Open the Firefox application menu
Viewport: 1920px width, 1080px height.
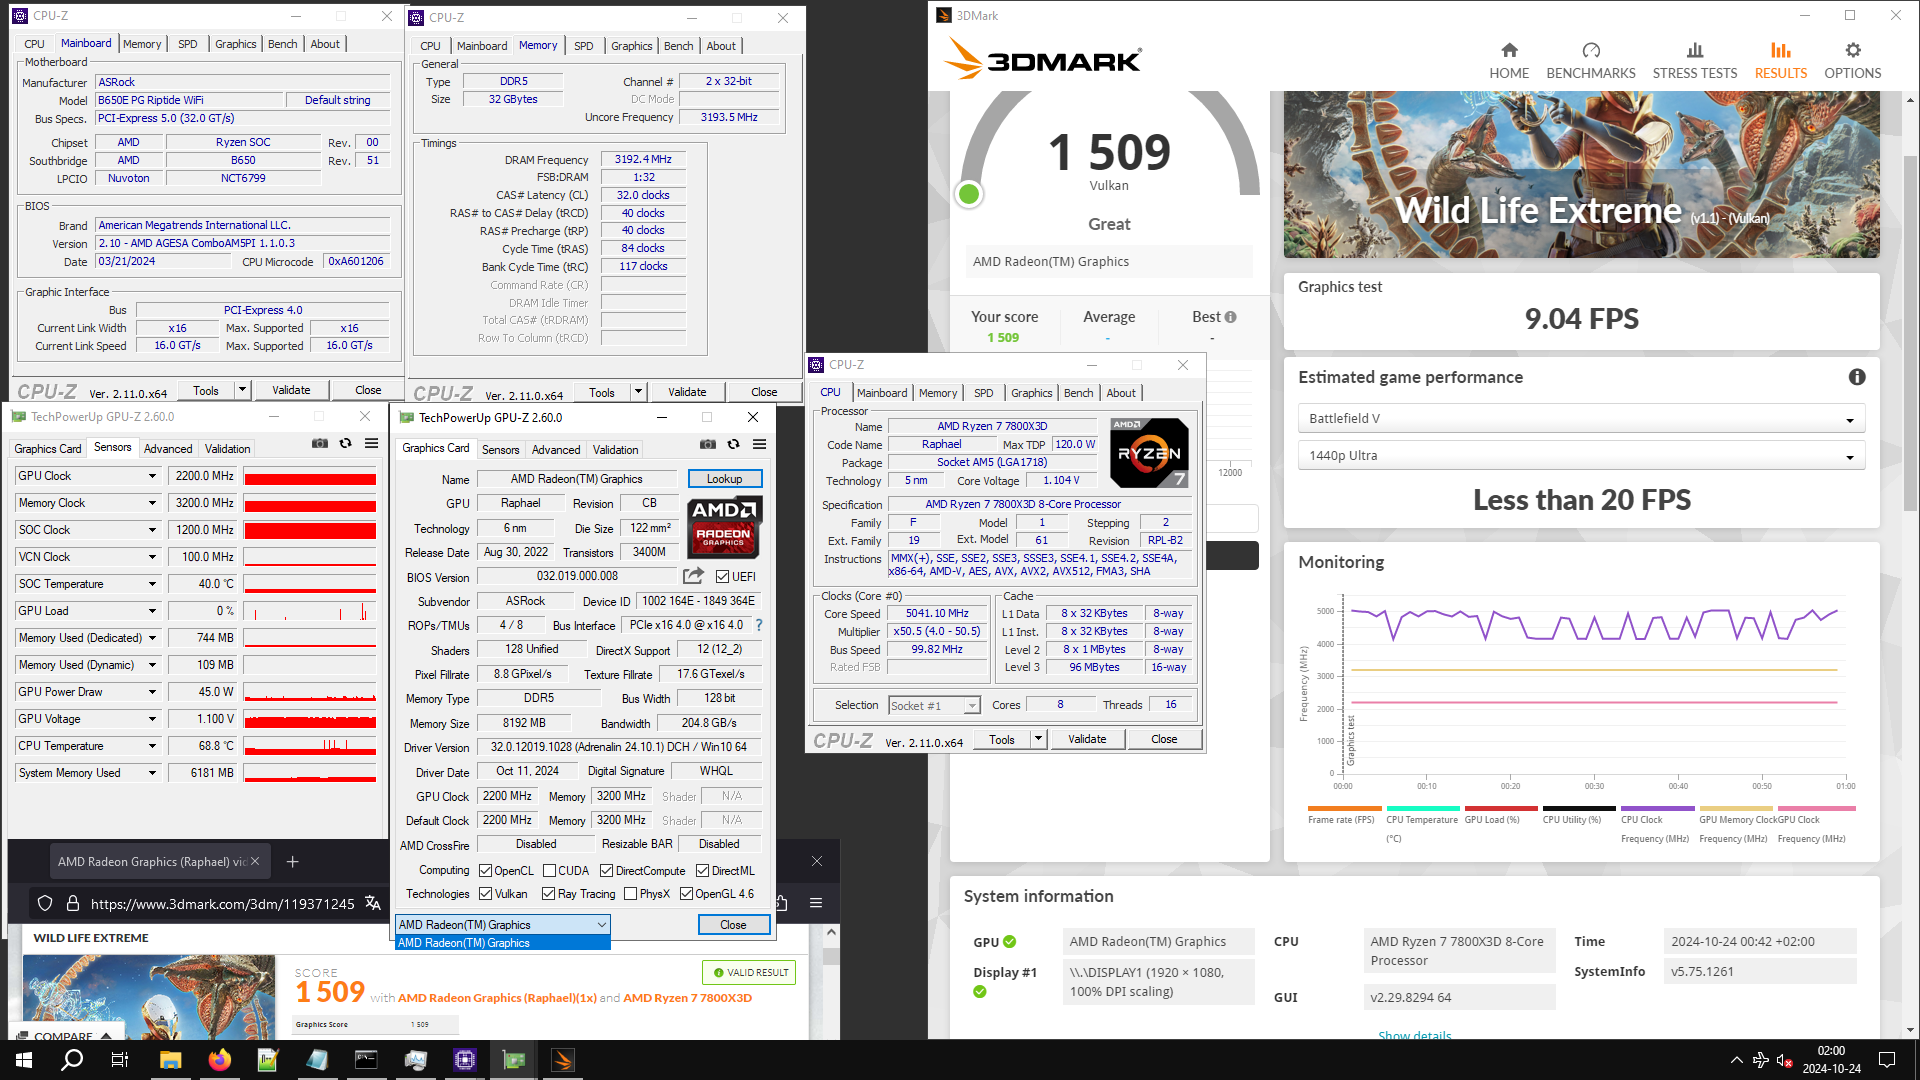816,903
